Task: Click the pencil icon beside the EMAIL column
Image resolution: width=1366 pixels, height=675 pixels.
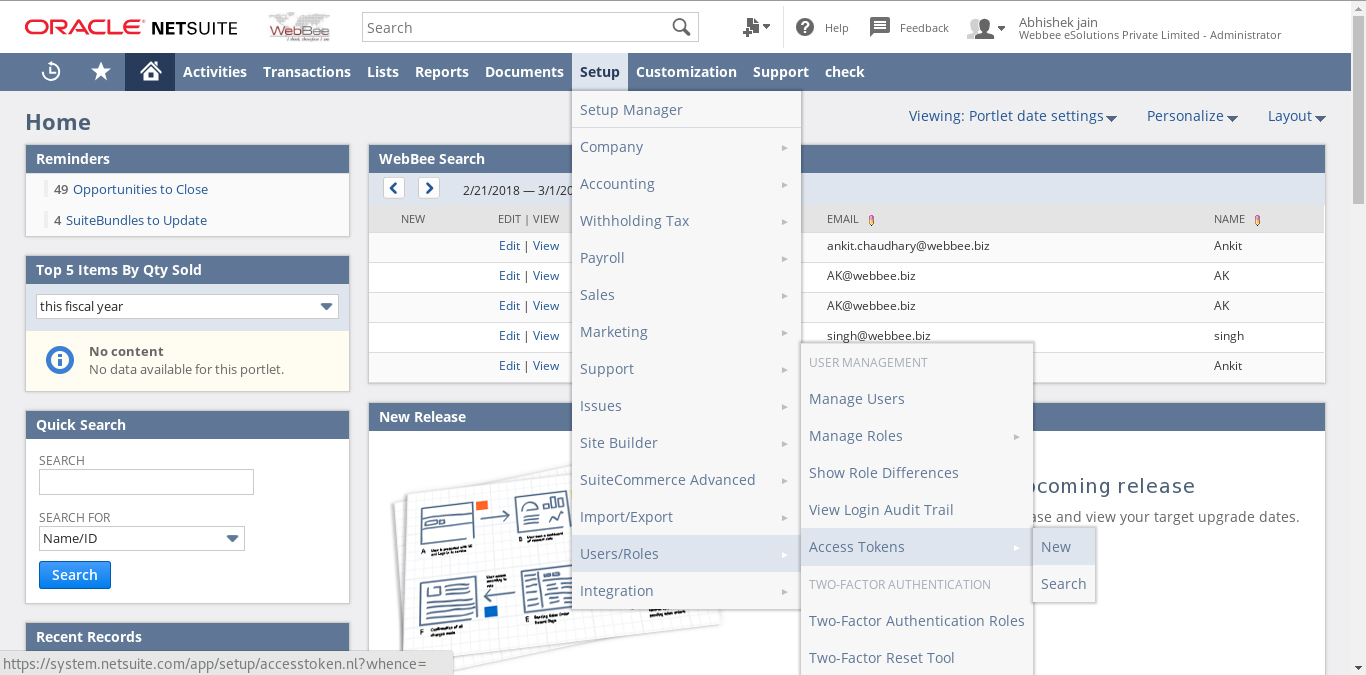Action: pyautogui.click(x=871, y=220)
